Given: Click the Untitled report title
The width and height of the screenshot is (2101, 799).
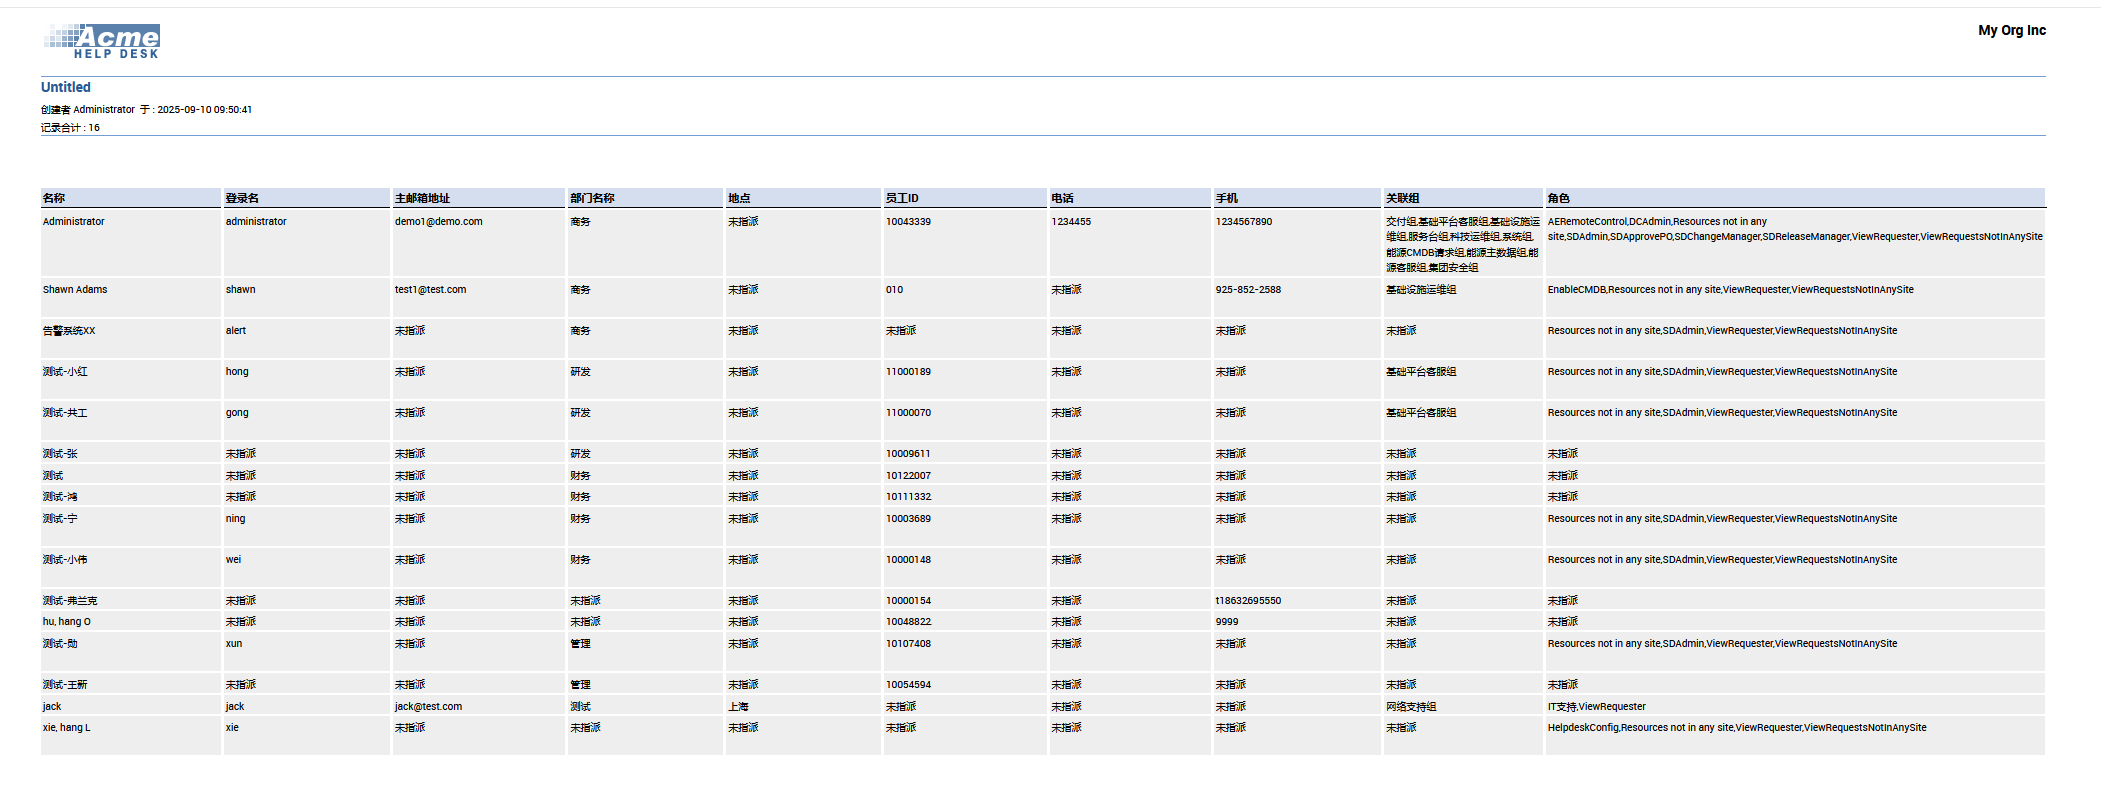Looking at the screenshot, I should point(66,87).
